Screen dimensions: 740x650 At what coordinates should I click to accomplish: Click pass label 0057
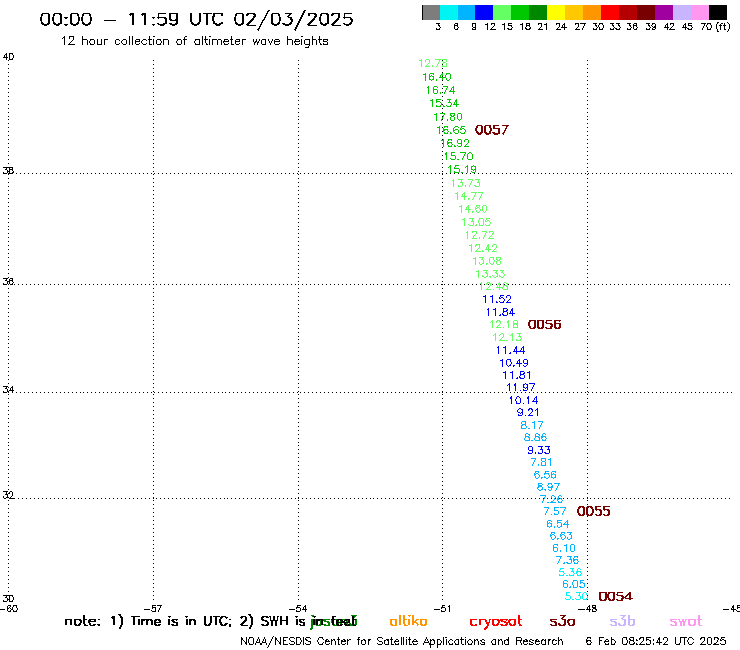coord(492,130)
